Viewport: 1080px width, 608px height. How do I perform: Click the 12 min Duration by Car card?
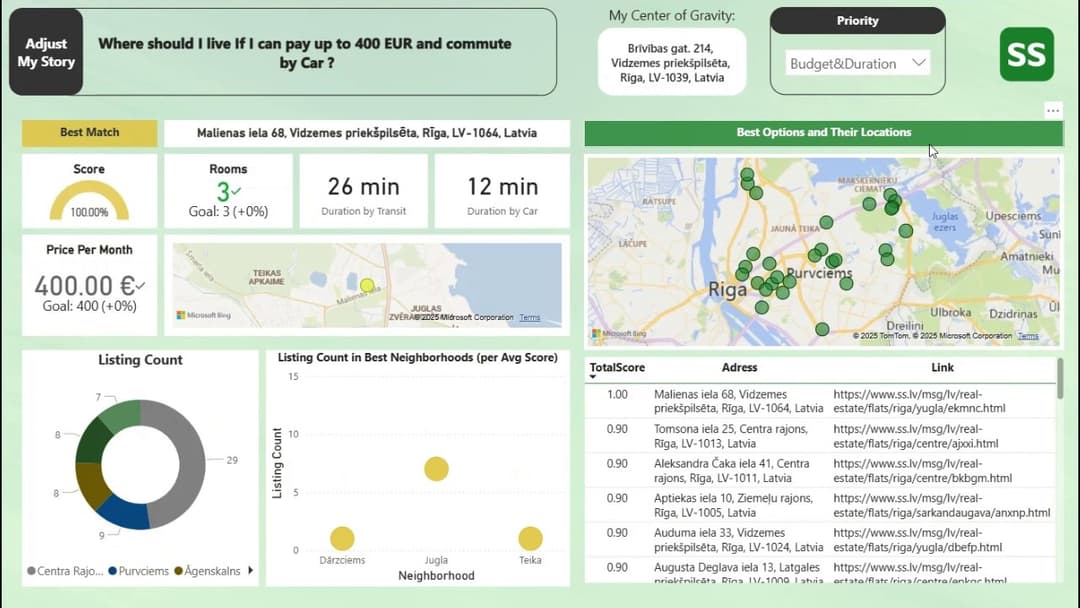pyautogui.click(x=502, y=191)
